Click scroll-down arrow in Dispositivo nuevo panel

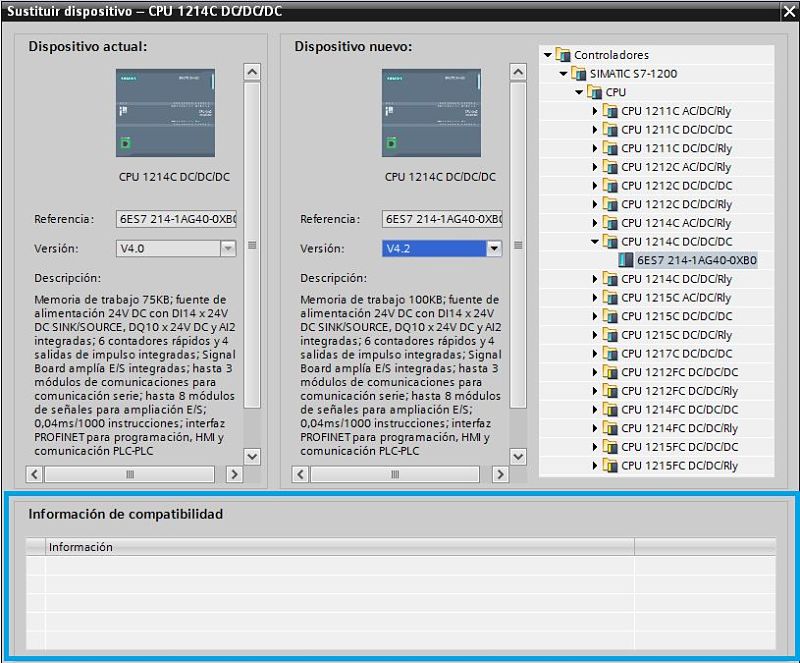518,456
